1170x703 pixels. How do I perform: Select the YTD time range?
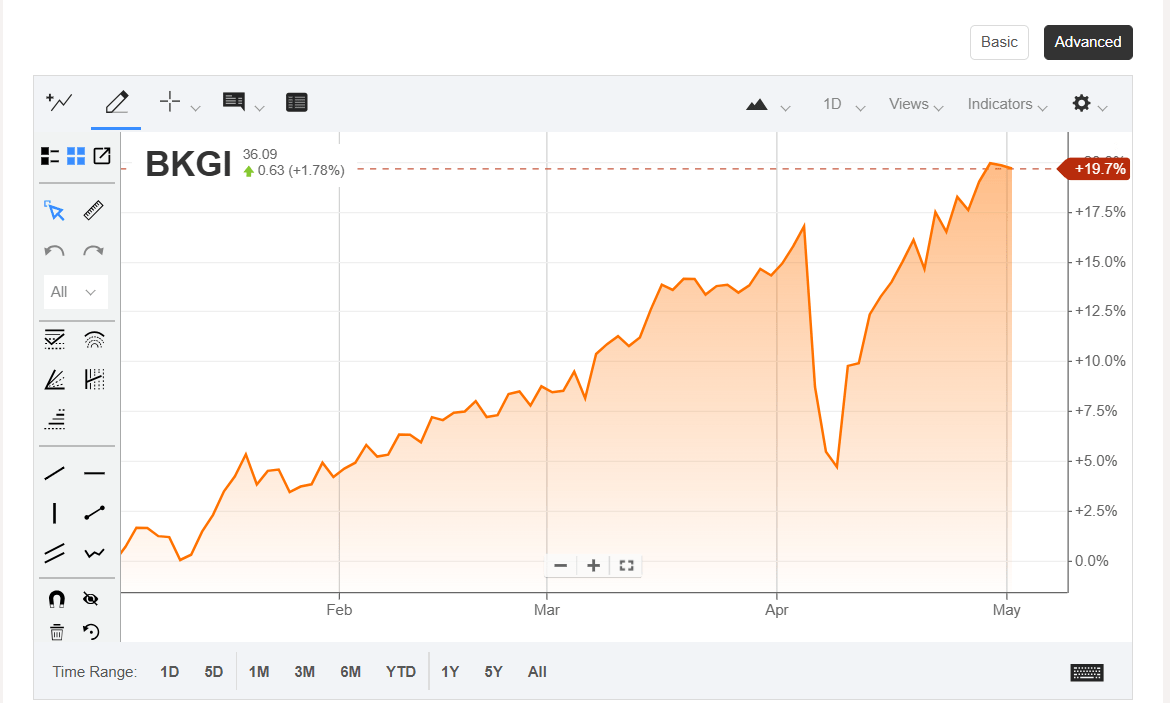[401, 671]
